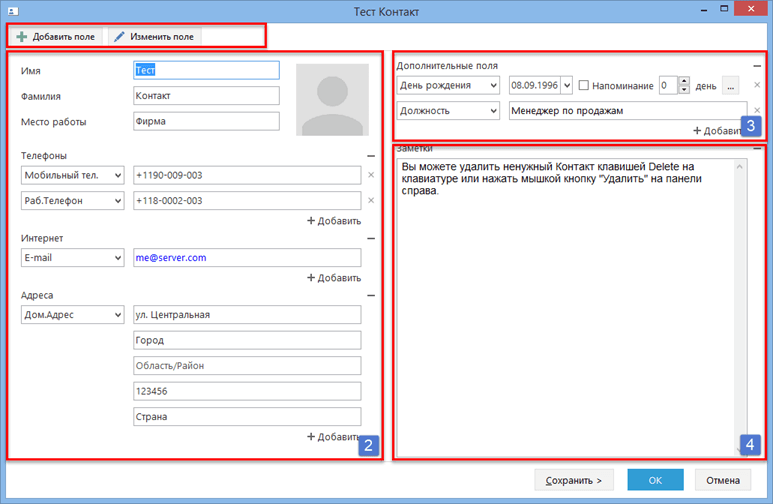
Task: Click the Телефоны section label
Action: tap(44, 156)
